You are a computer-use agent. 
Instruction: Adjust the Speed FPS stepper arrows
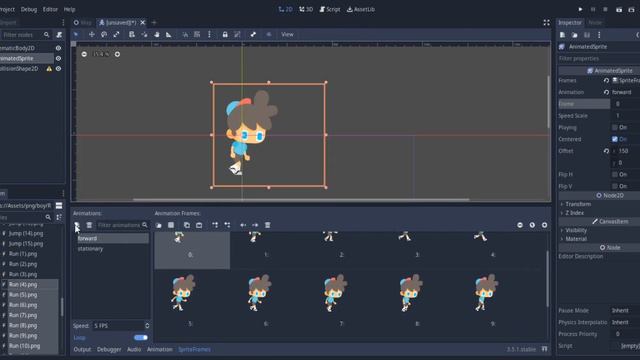coord(147,326)
